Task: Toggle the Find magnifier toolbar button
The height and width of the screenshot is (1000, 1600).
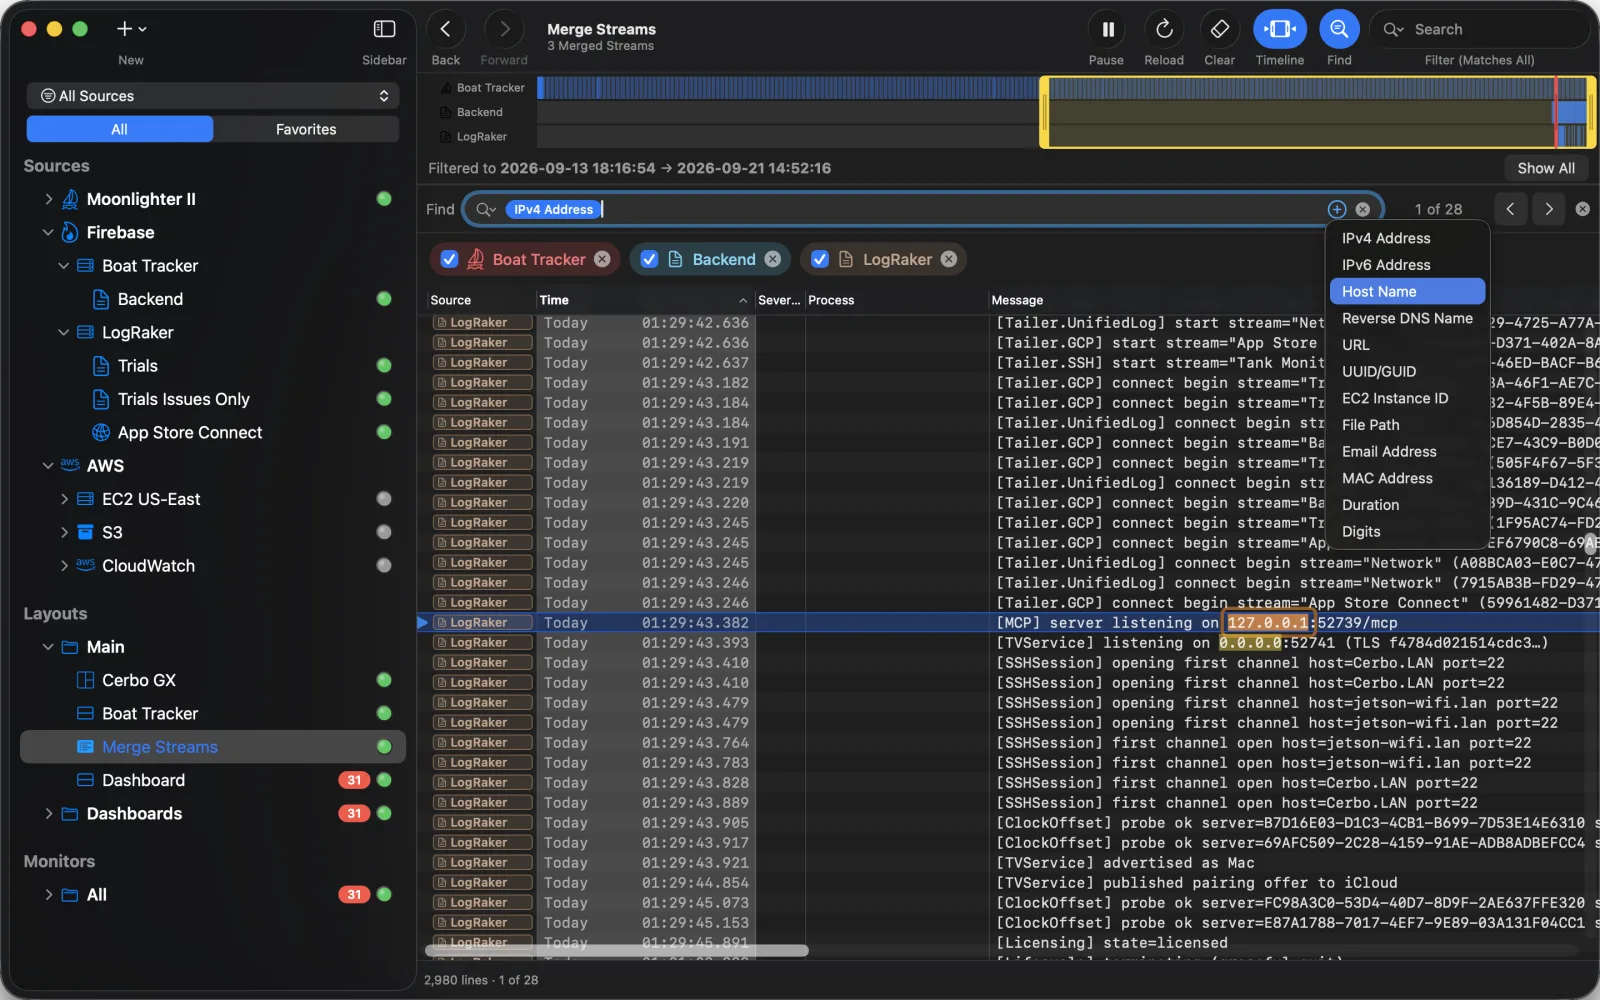Action: (1339, 30)
